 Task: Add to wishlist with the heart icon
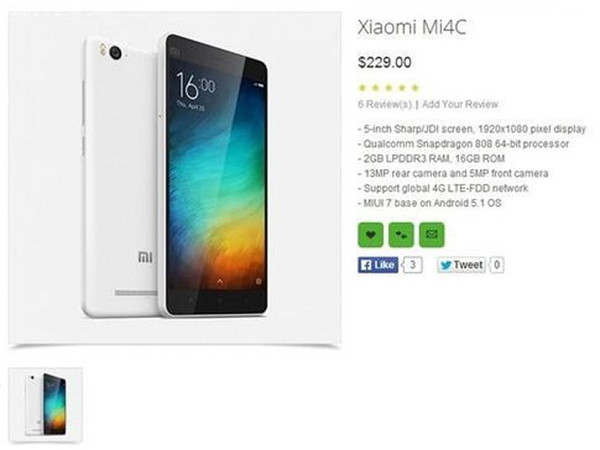click(x=370, y=235)
